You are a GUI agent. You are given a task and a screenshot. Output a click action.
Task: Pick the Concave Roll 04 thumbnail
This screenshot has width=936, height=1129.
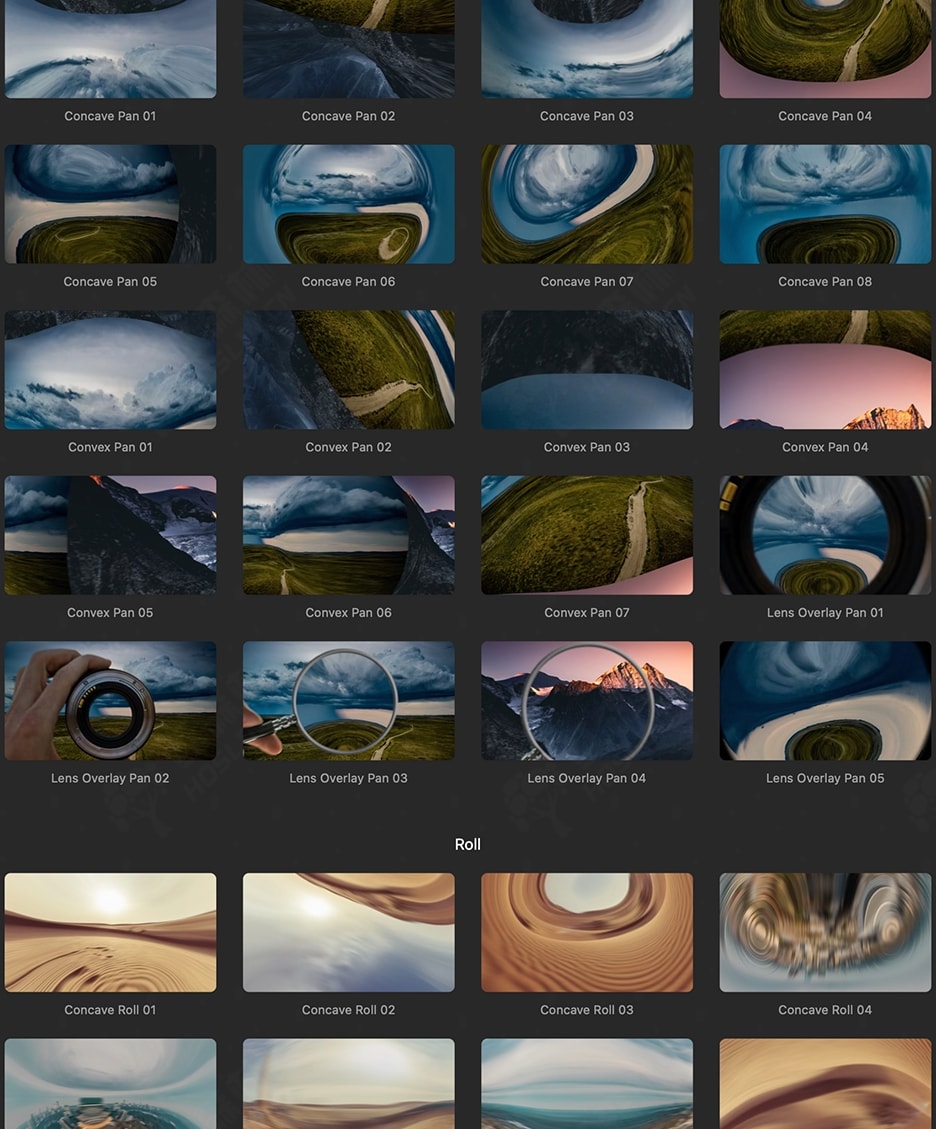click(x=825, y=932)
